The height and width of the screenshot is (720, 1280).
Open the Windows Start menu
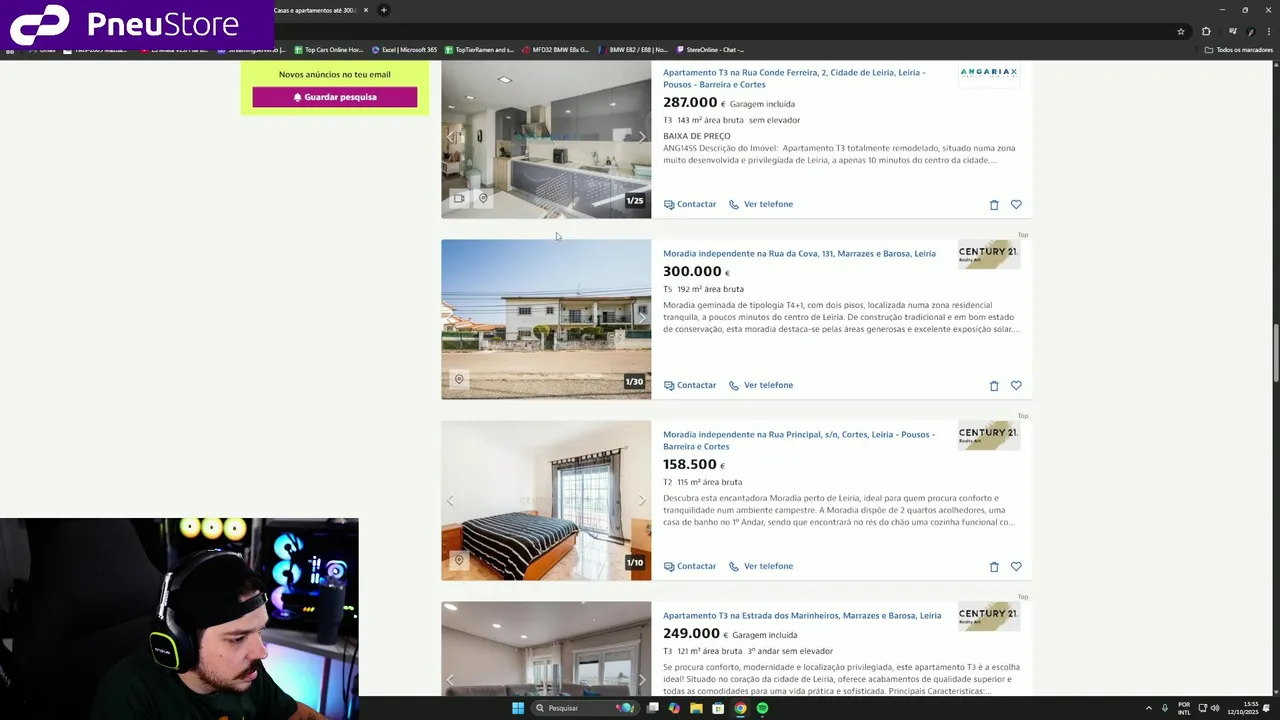[518, 708]
